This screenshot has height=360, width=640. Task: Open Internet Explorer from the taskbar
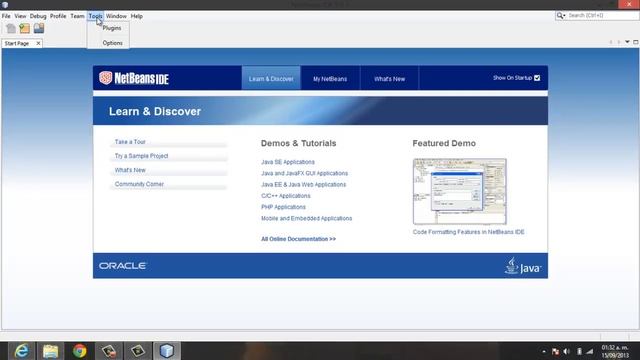point(21,351)
